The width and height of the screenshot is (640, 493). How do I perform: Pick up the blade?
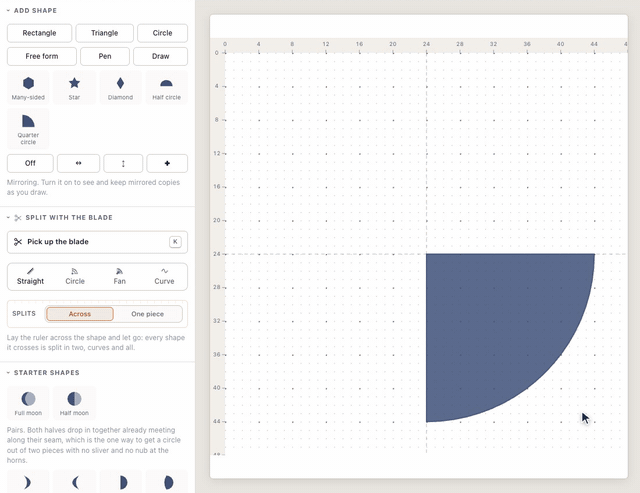(x=97, y=242)
